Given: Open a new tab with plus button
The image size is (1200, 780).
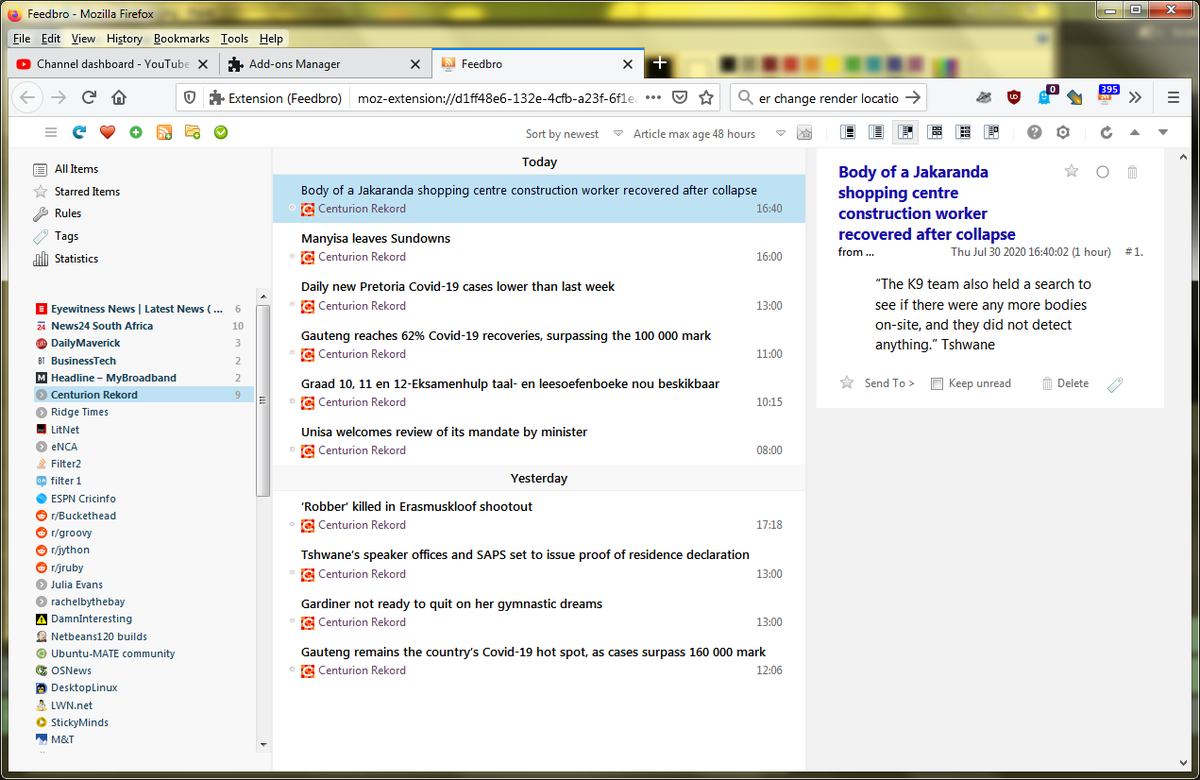Looking at the screenshot, I should [659, 63].
